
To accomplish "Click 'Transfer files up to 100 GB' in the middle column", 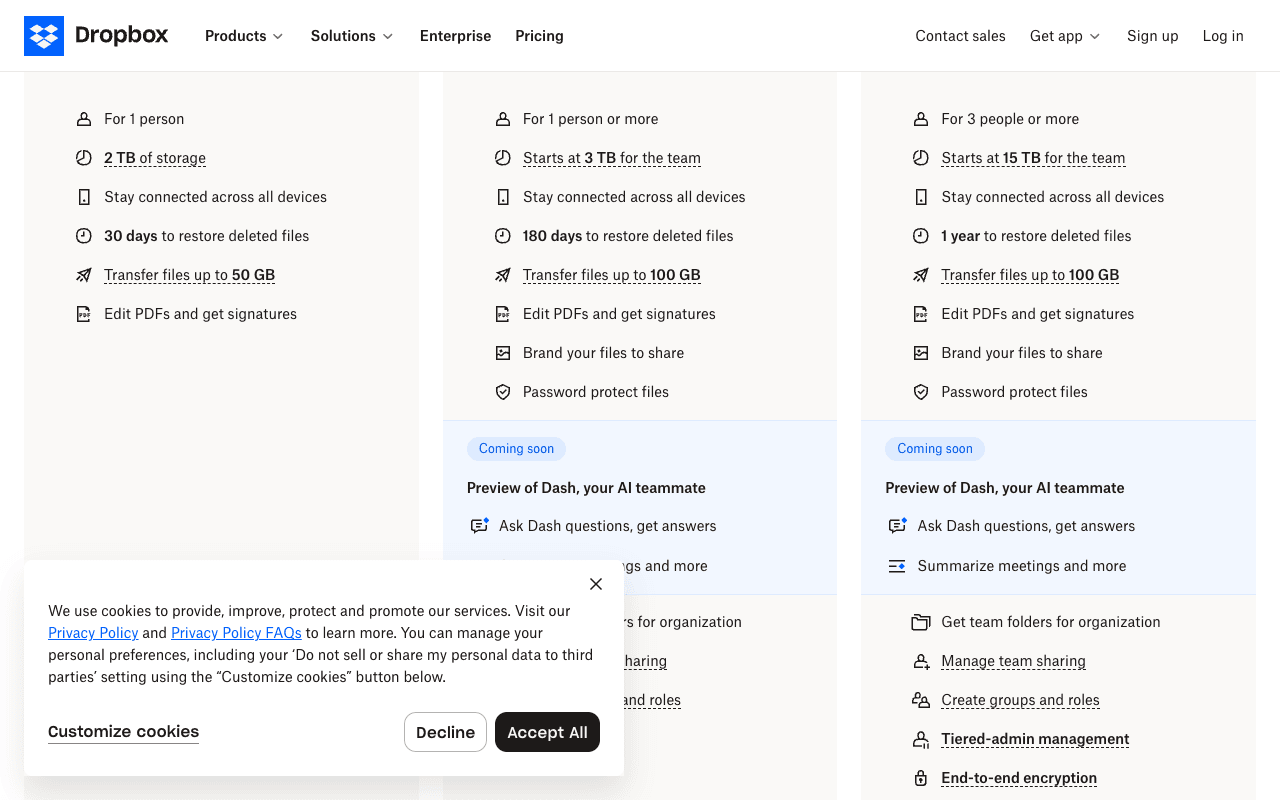I will [612, 275].
